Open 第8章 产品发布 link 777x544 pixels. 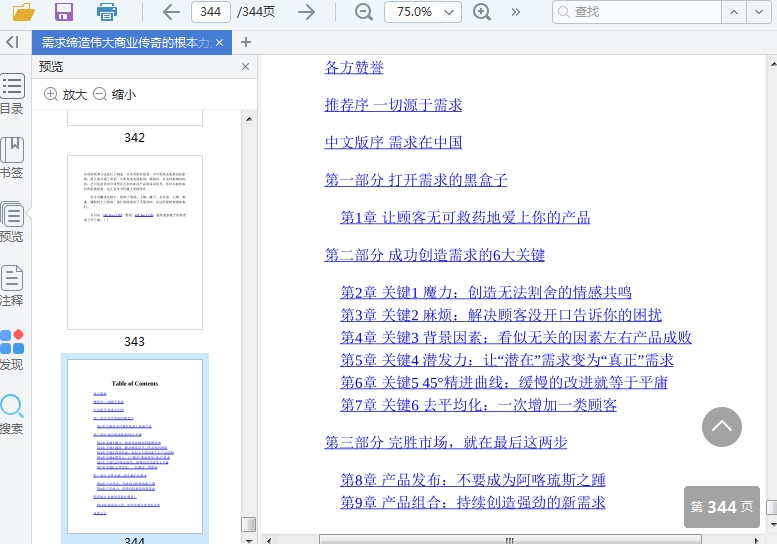(473, 480)
